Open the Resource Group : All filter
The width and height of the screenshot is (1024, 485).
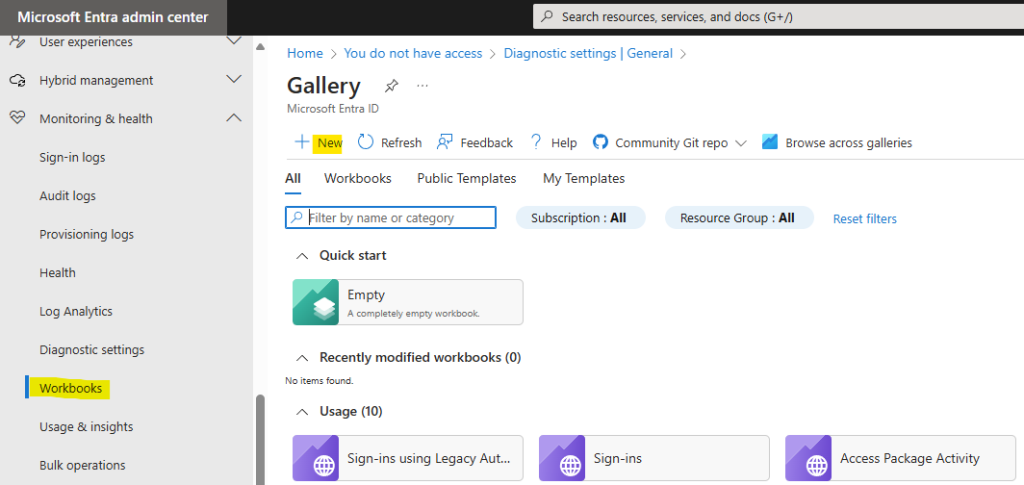(739, 218)
